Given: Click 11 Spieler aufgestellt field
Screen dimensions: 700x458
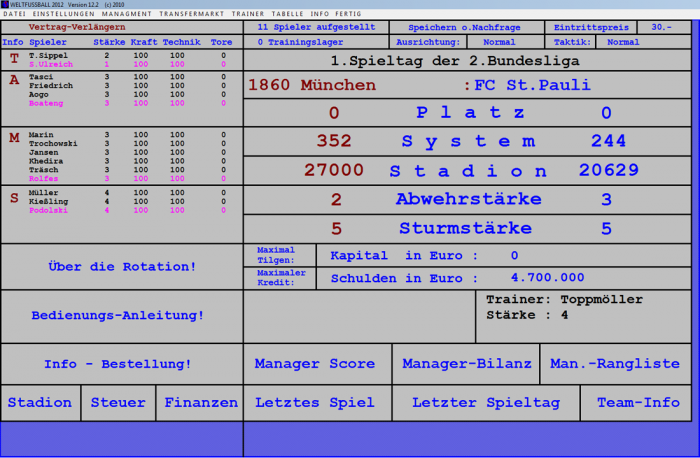Looking at the screenshot, I should coord(316,27).
